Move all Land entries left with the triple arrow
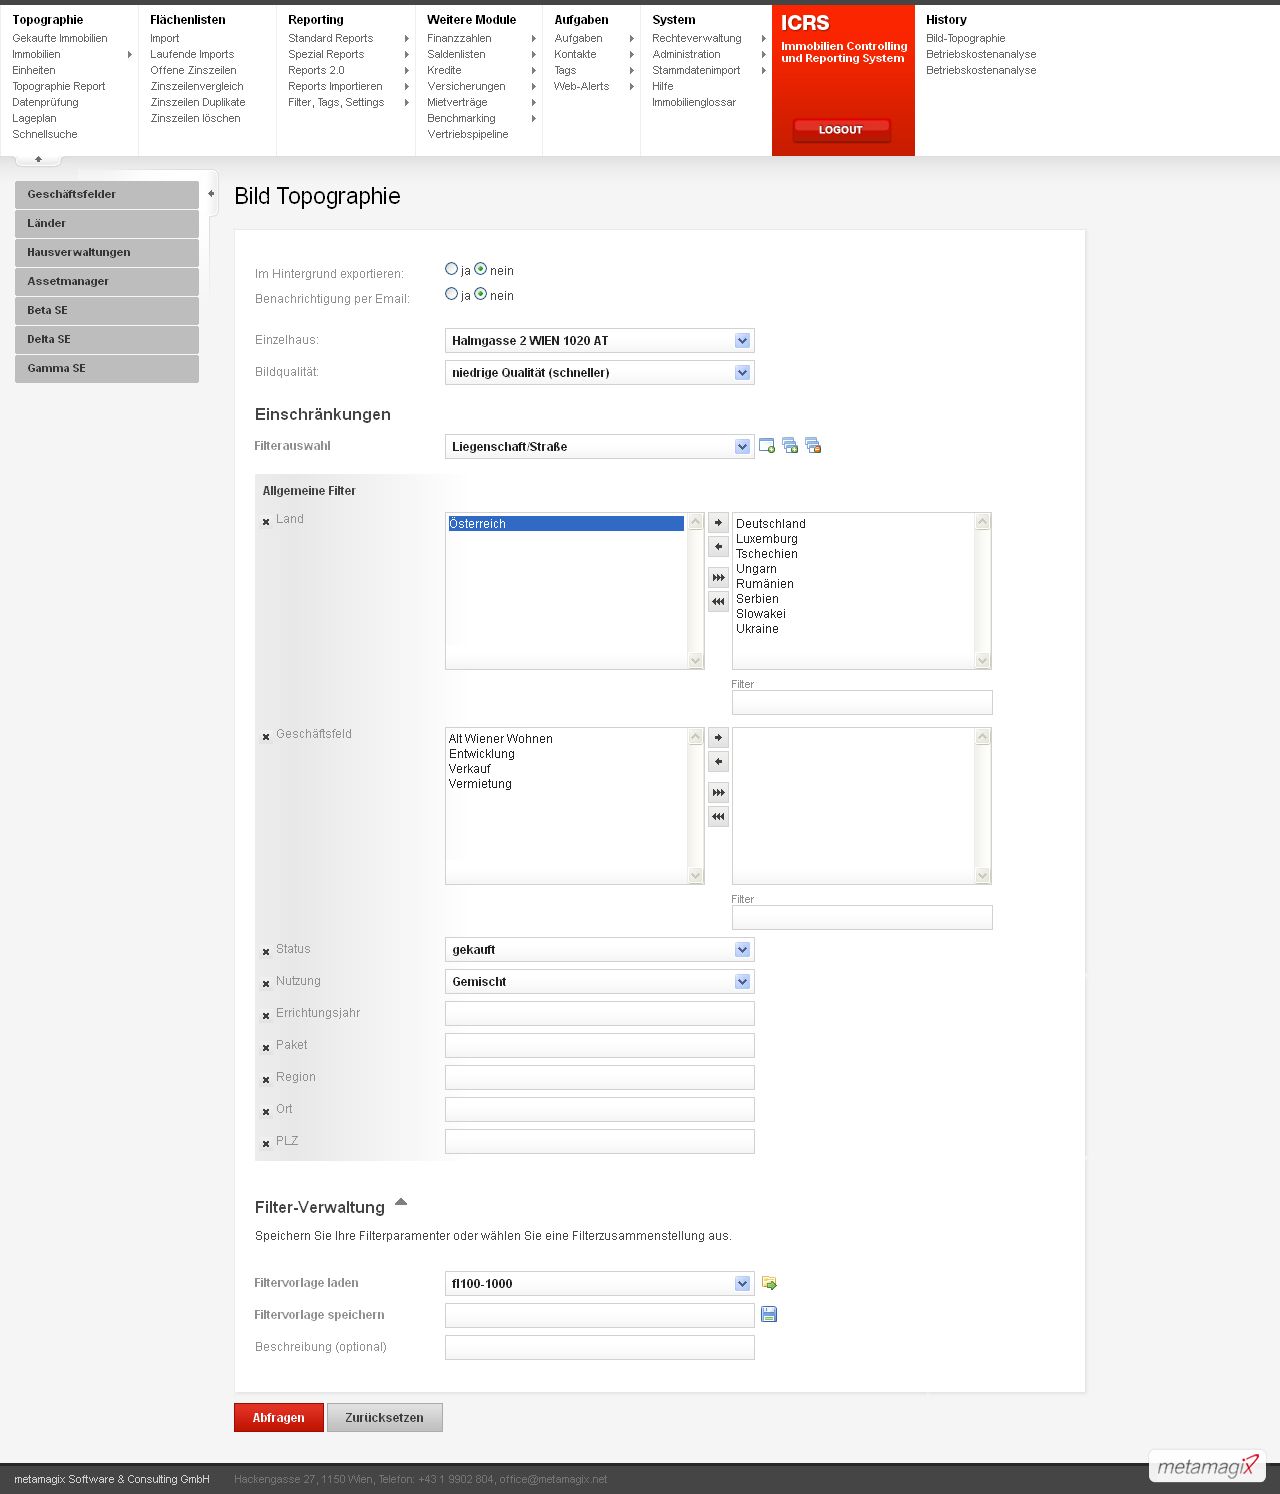The image size is (1280, 1494). (x=718, y=602)
